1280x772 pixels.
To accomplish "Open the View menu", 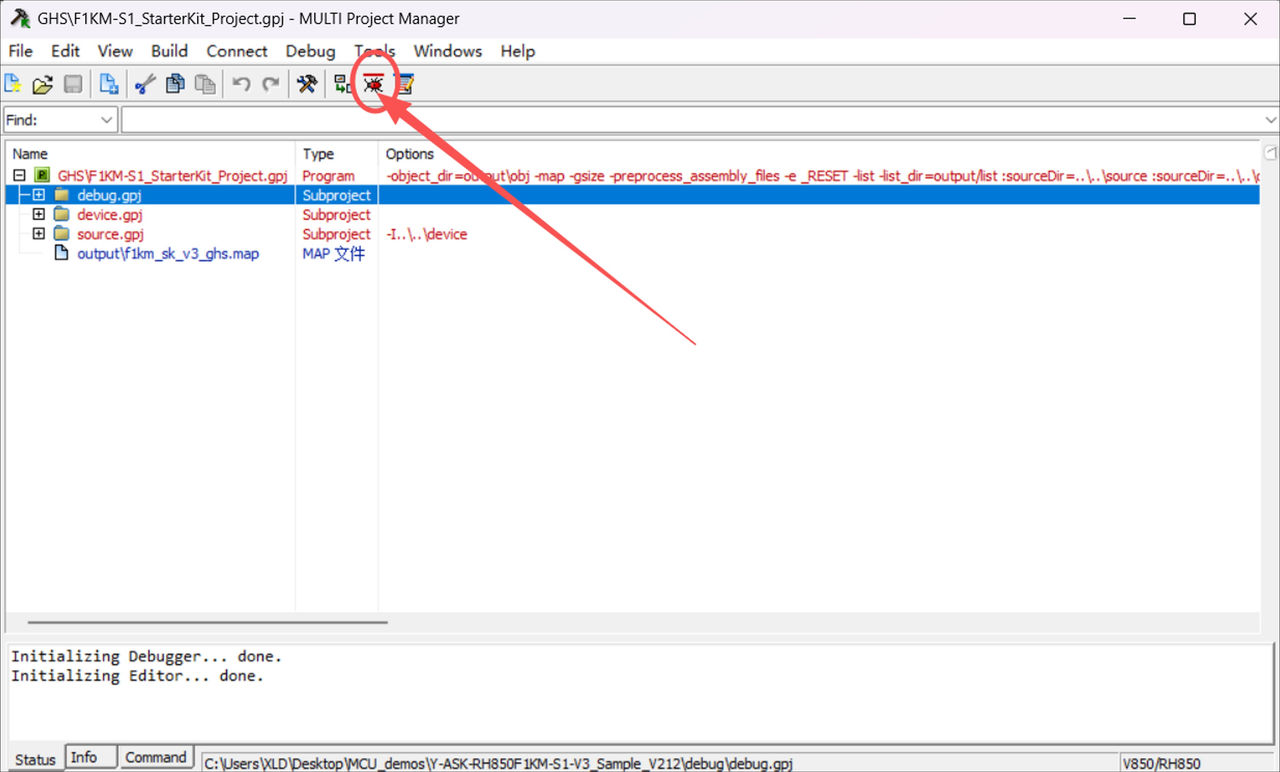I will coord(115,51).
